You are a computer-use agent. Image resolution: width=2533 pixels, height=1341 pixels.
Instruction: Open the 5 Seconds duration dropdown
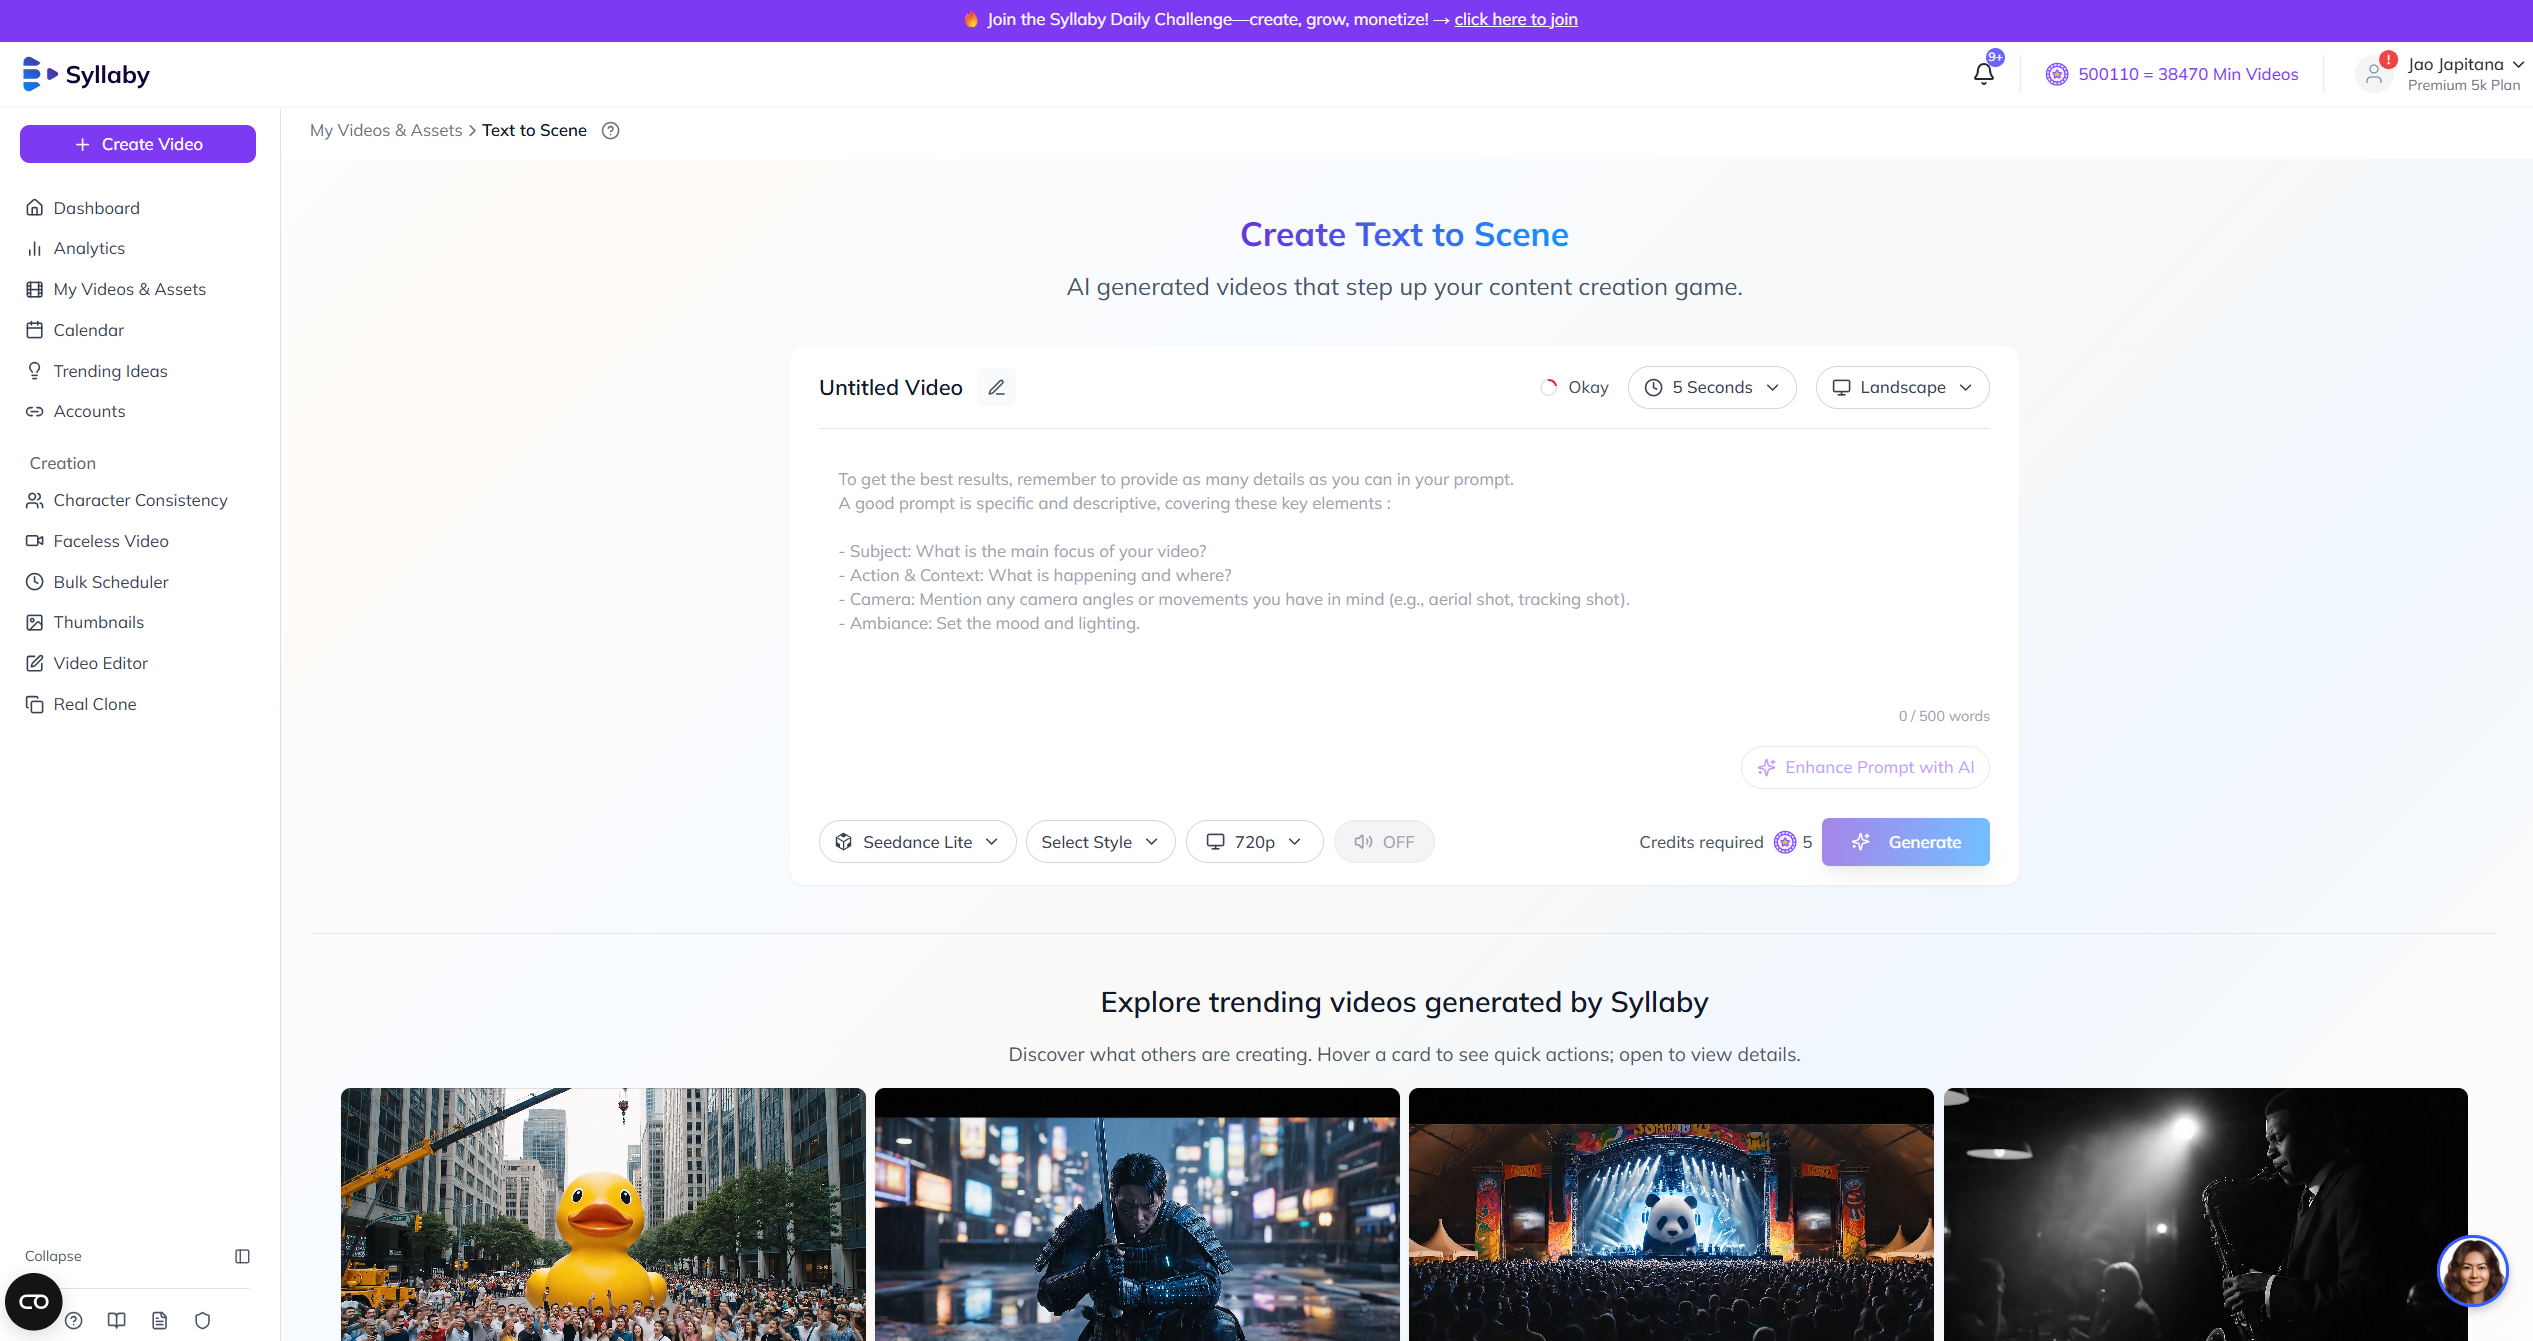1711,387
